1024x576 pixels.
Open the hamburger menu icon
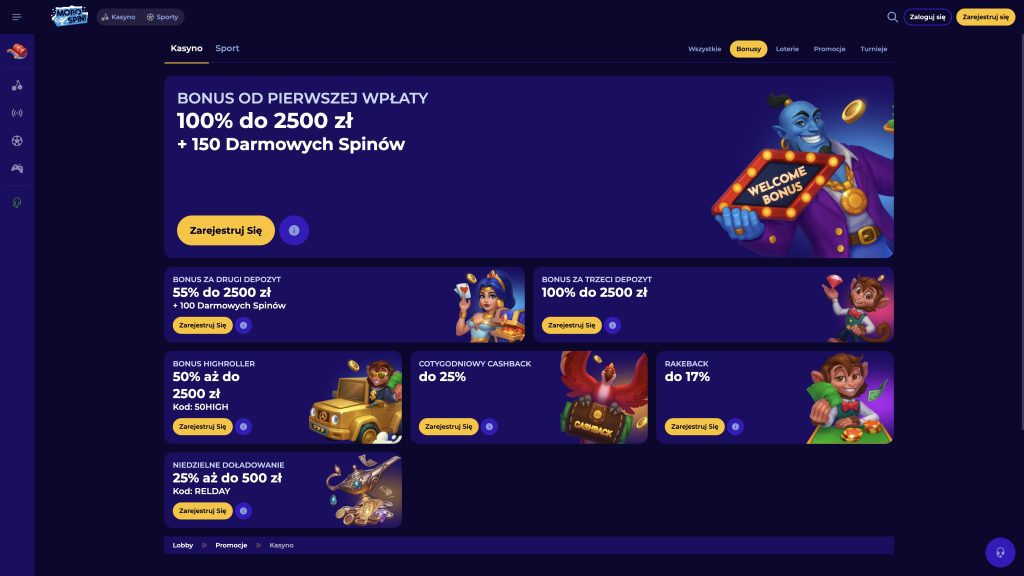click(16, 17)
